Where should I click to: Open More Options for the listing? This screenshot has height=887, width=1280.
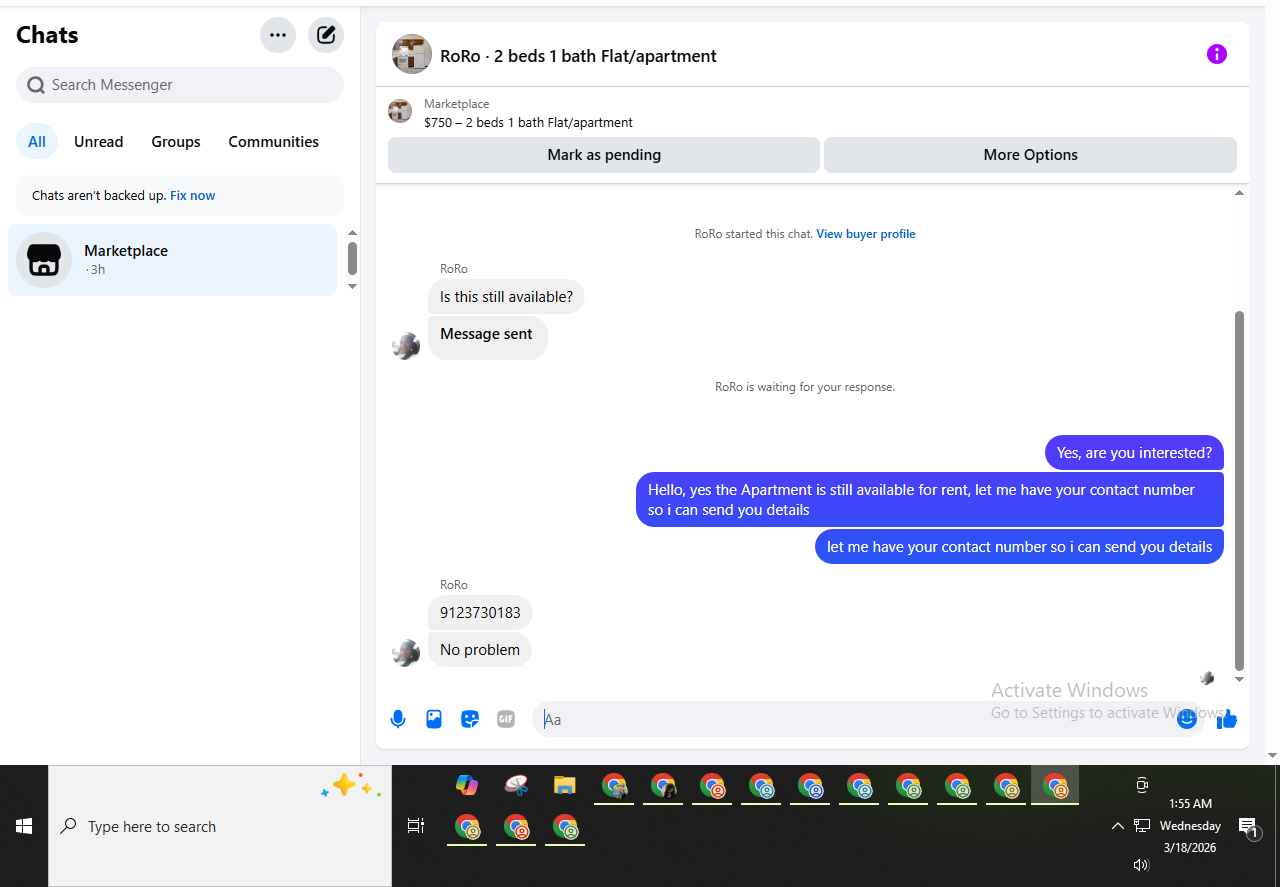(x=1030, y=155)
